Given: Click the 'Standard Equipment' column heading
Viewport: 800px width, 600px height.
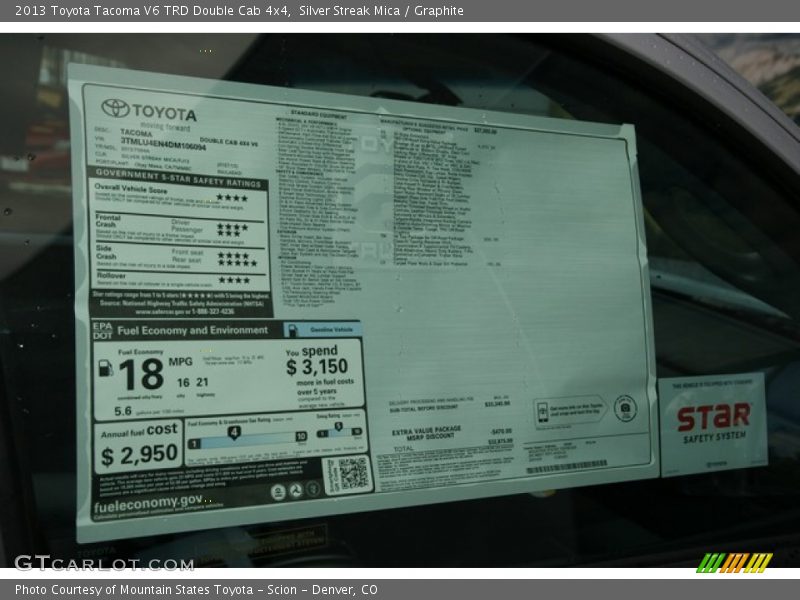Looking at the screenshot, I should point(319,114).
